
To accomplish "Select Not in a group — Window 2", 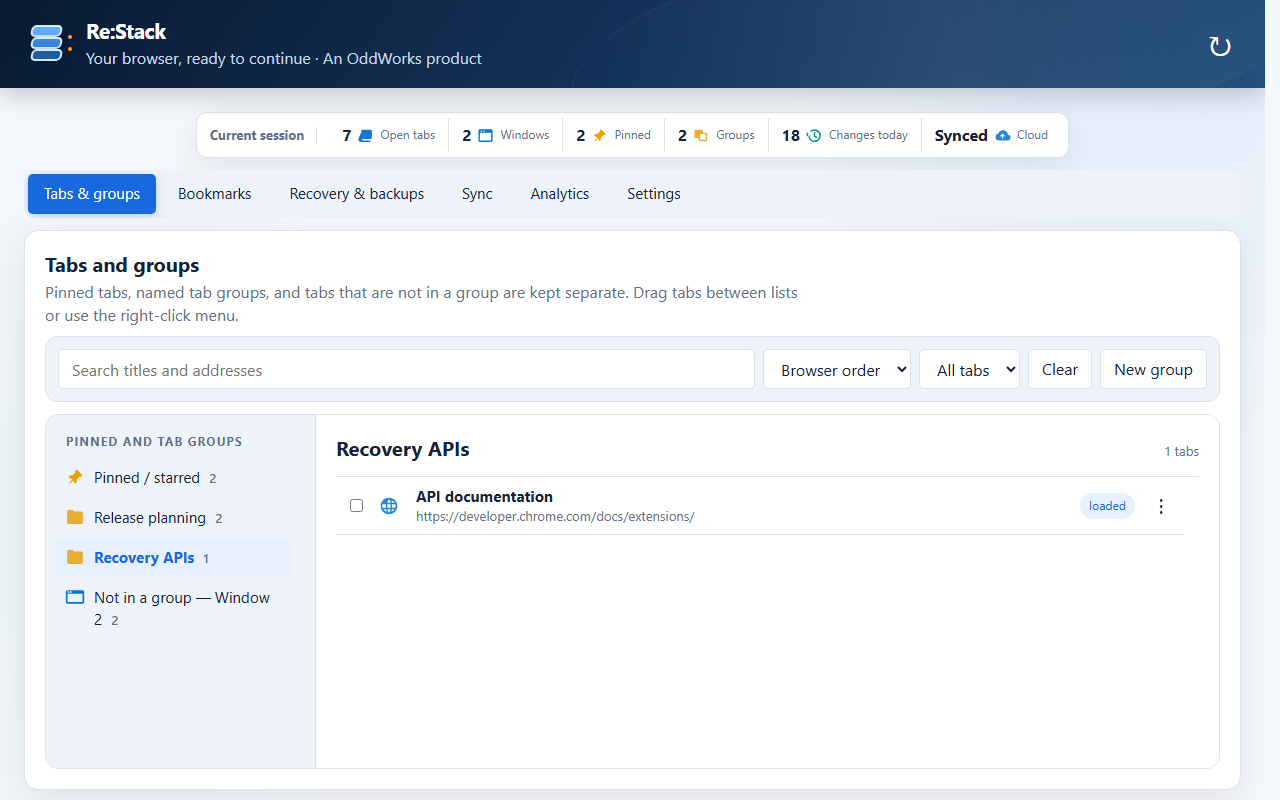I will (173, 608).
